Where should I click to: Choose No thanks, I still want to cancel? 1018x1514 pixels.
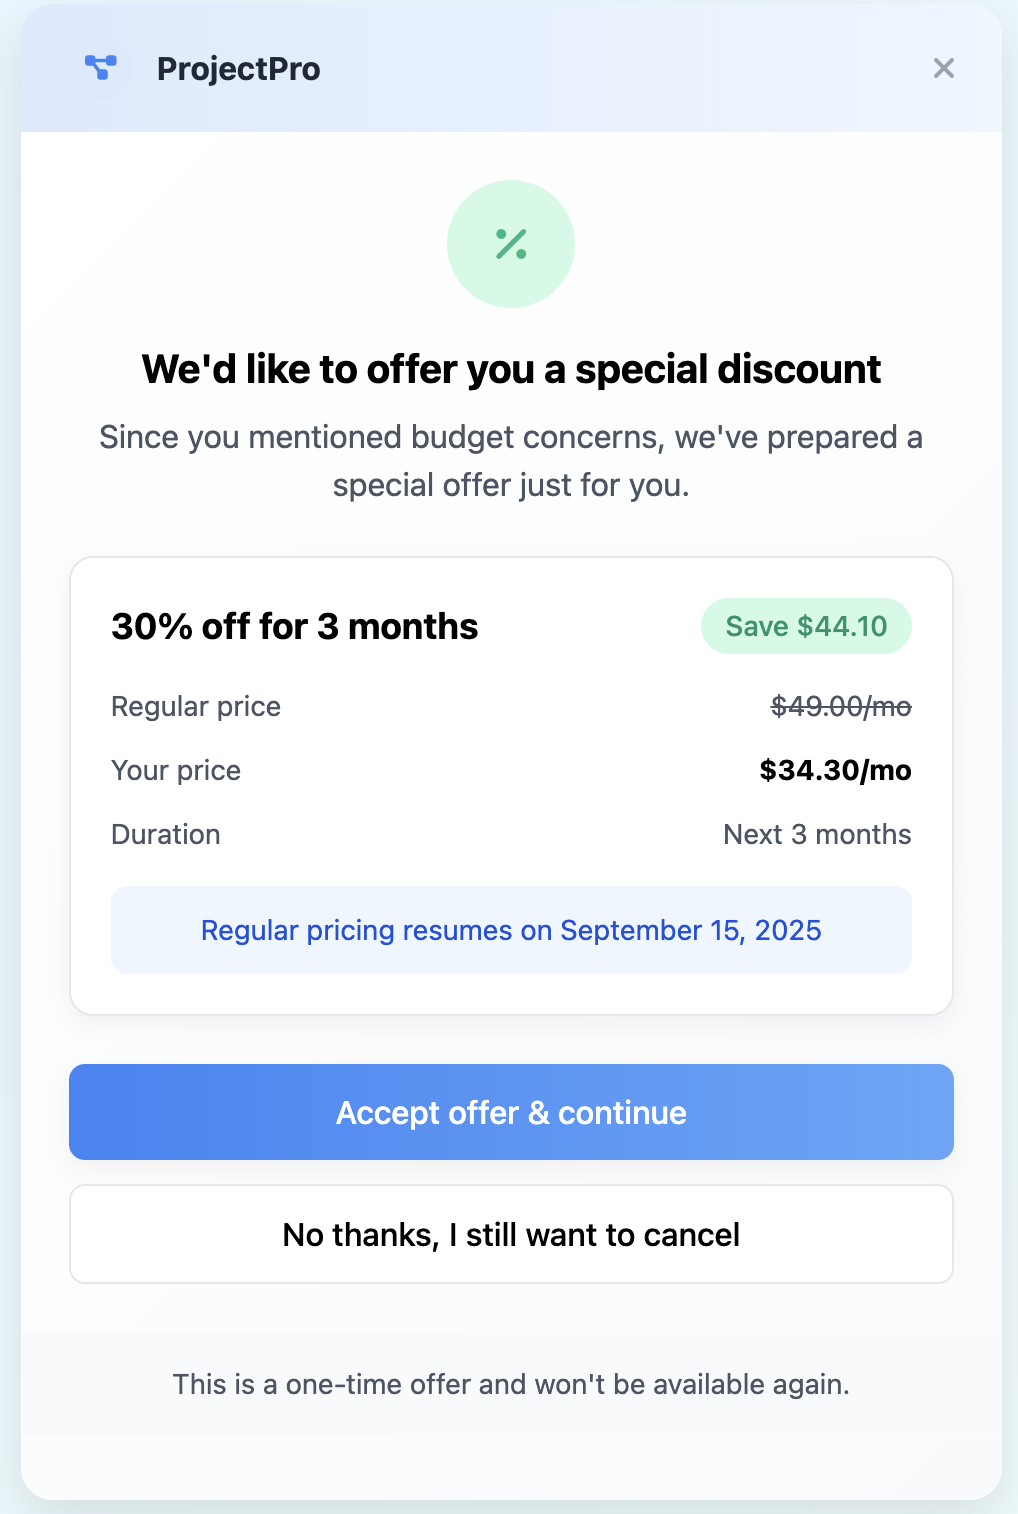click(x=511, y=1234)
